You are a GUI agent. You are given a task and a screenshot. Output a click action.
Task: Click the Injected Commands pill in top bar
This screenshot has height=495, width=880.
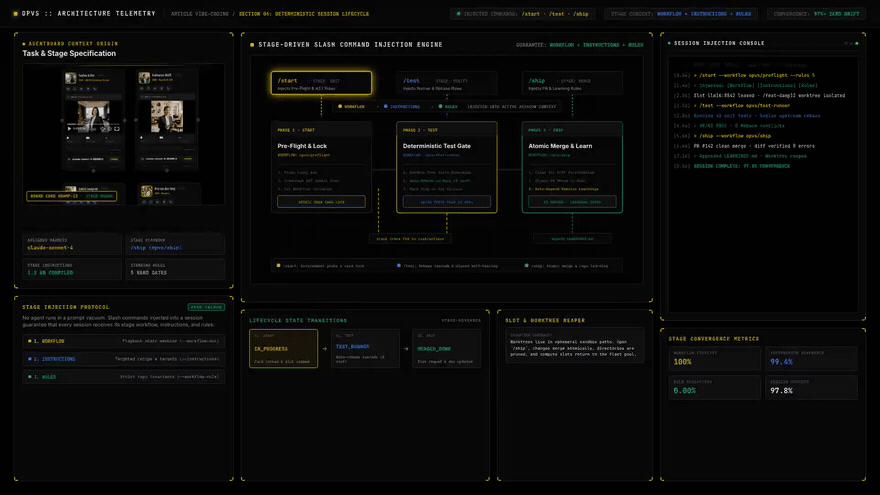coord(522,14)
